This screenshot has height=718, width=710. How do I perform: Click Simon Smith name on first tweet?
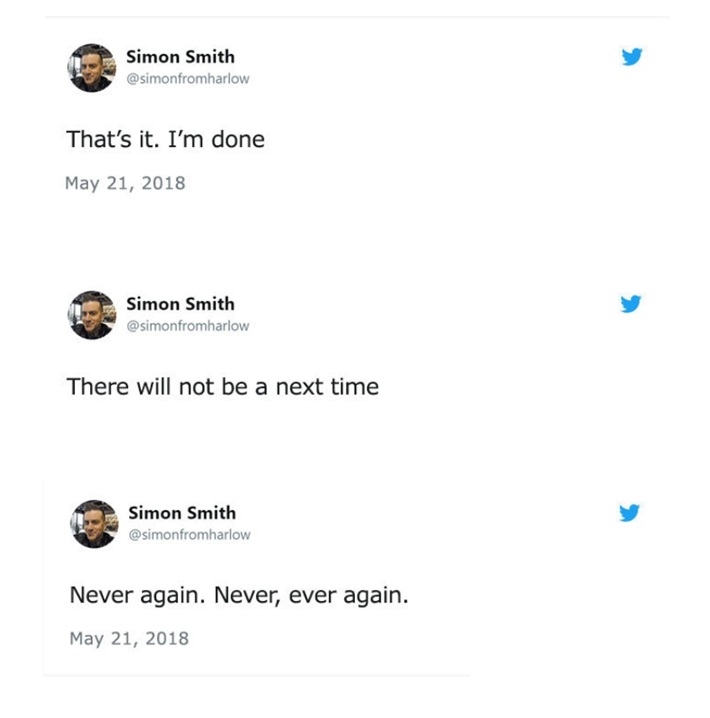coord(180,57)
